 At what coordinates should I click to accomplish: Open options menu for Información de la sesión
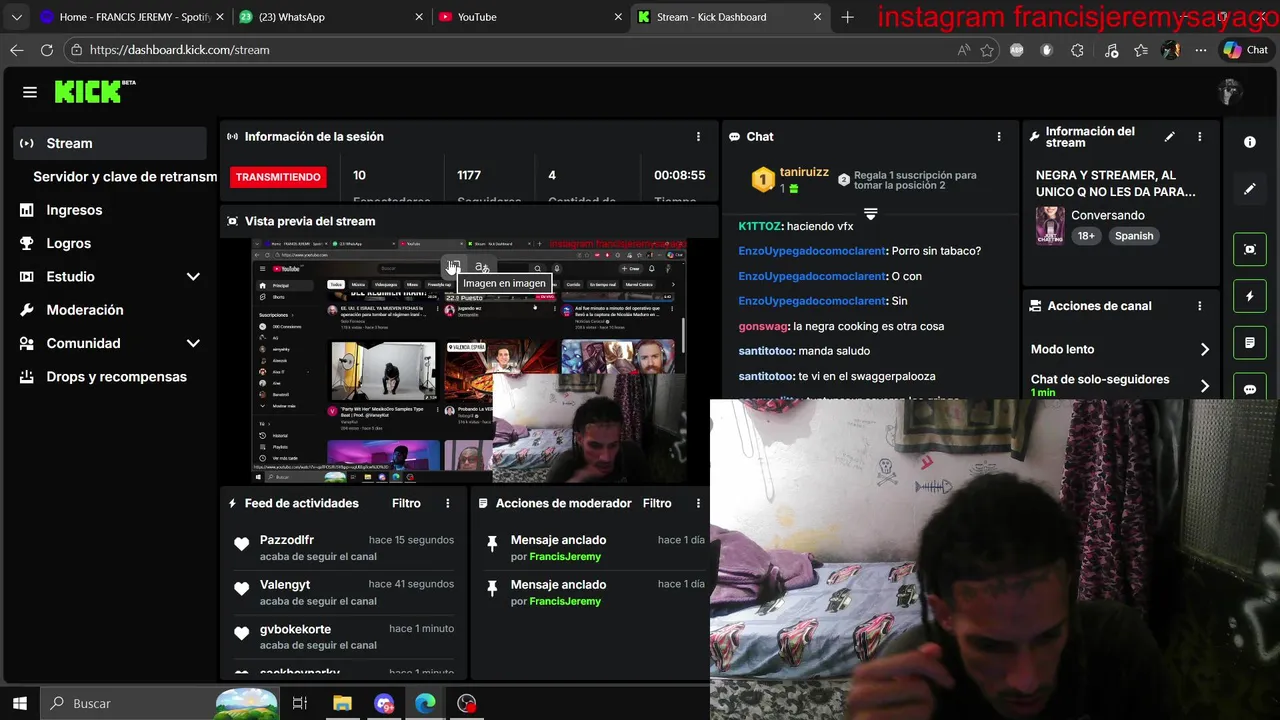pos(698,137)
